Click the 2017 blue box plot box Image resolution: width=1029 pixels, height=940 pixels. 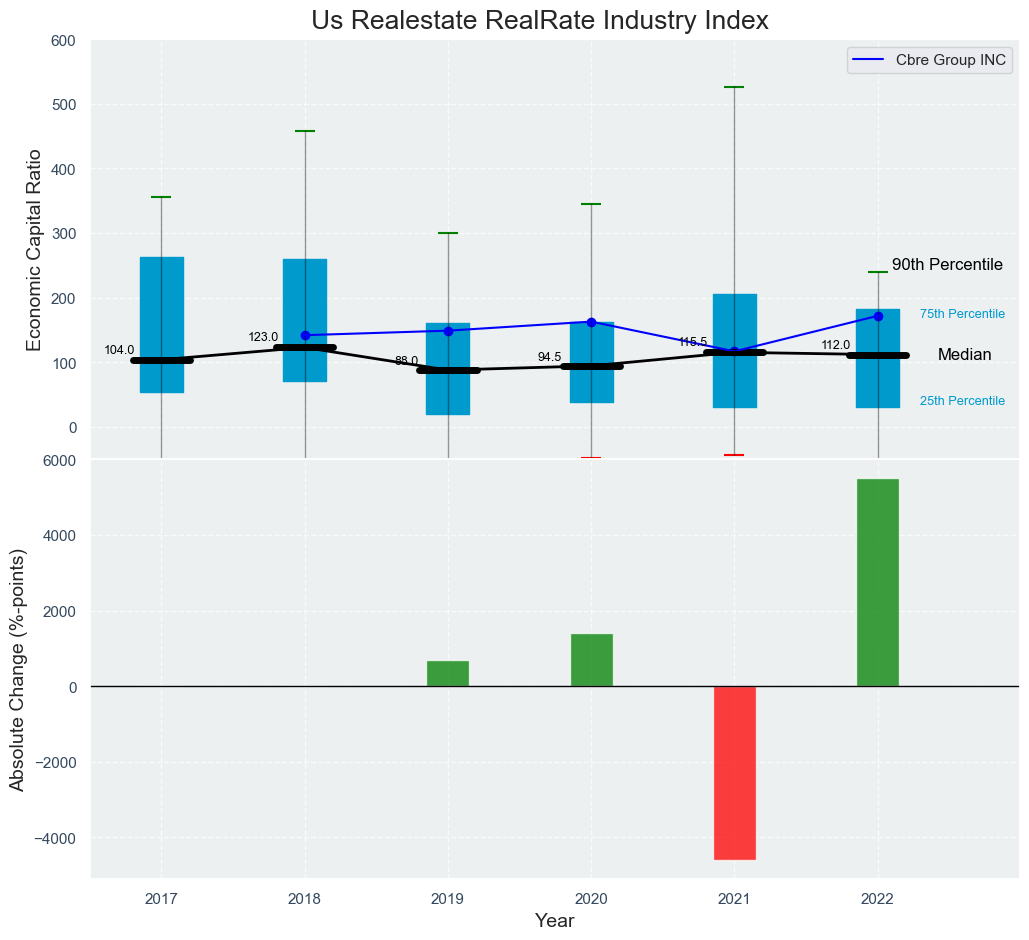[x=161, y=300]
